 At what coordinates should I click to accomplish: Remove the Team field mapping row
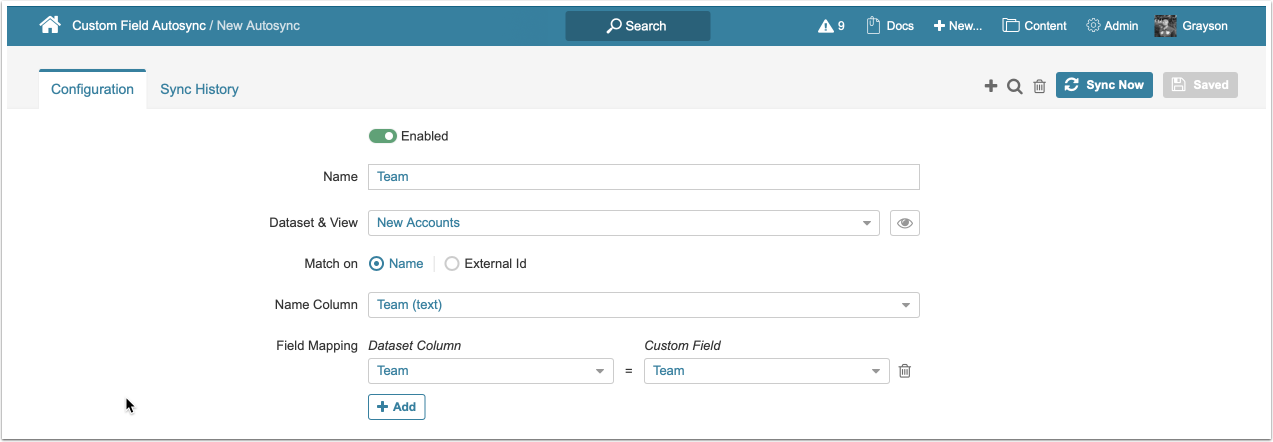pyautogui.click(x=905, y=371)
